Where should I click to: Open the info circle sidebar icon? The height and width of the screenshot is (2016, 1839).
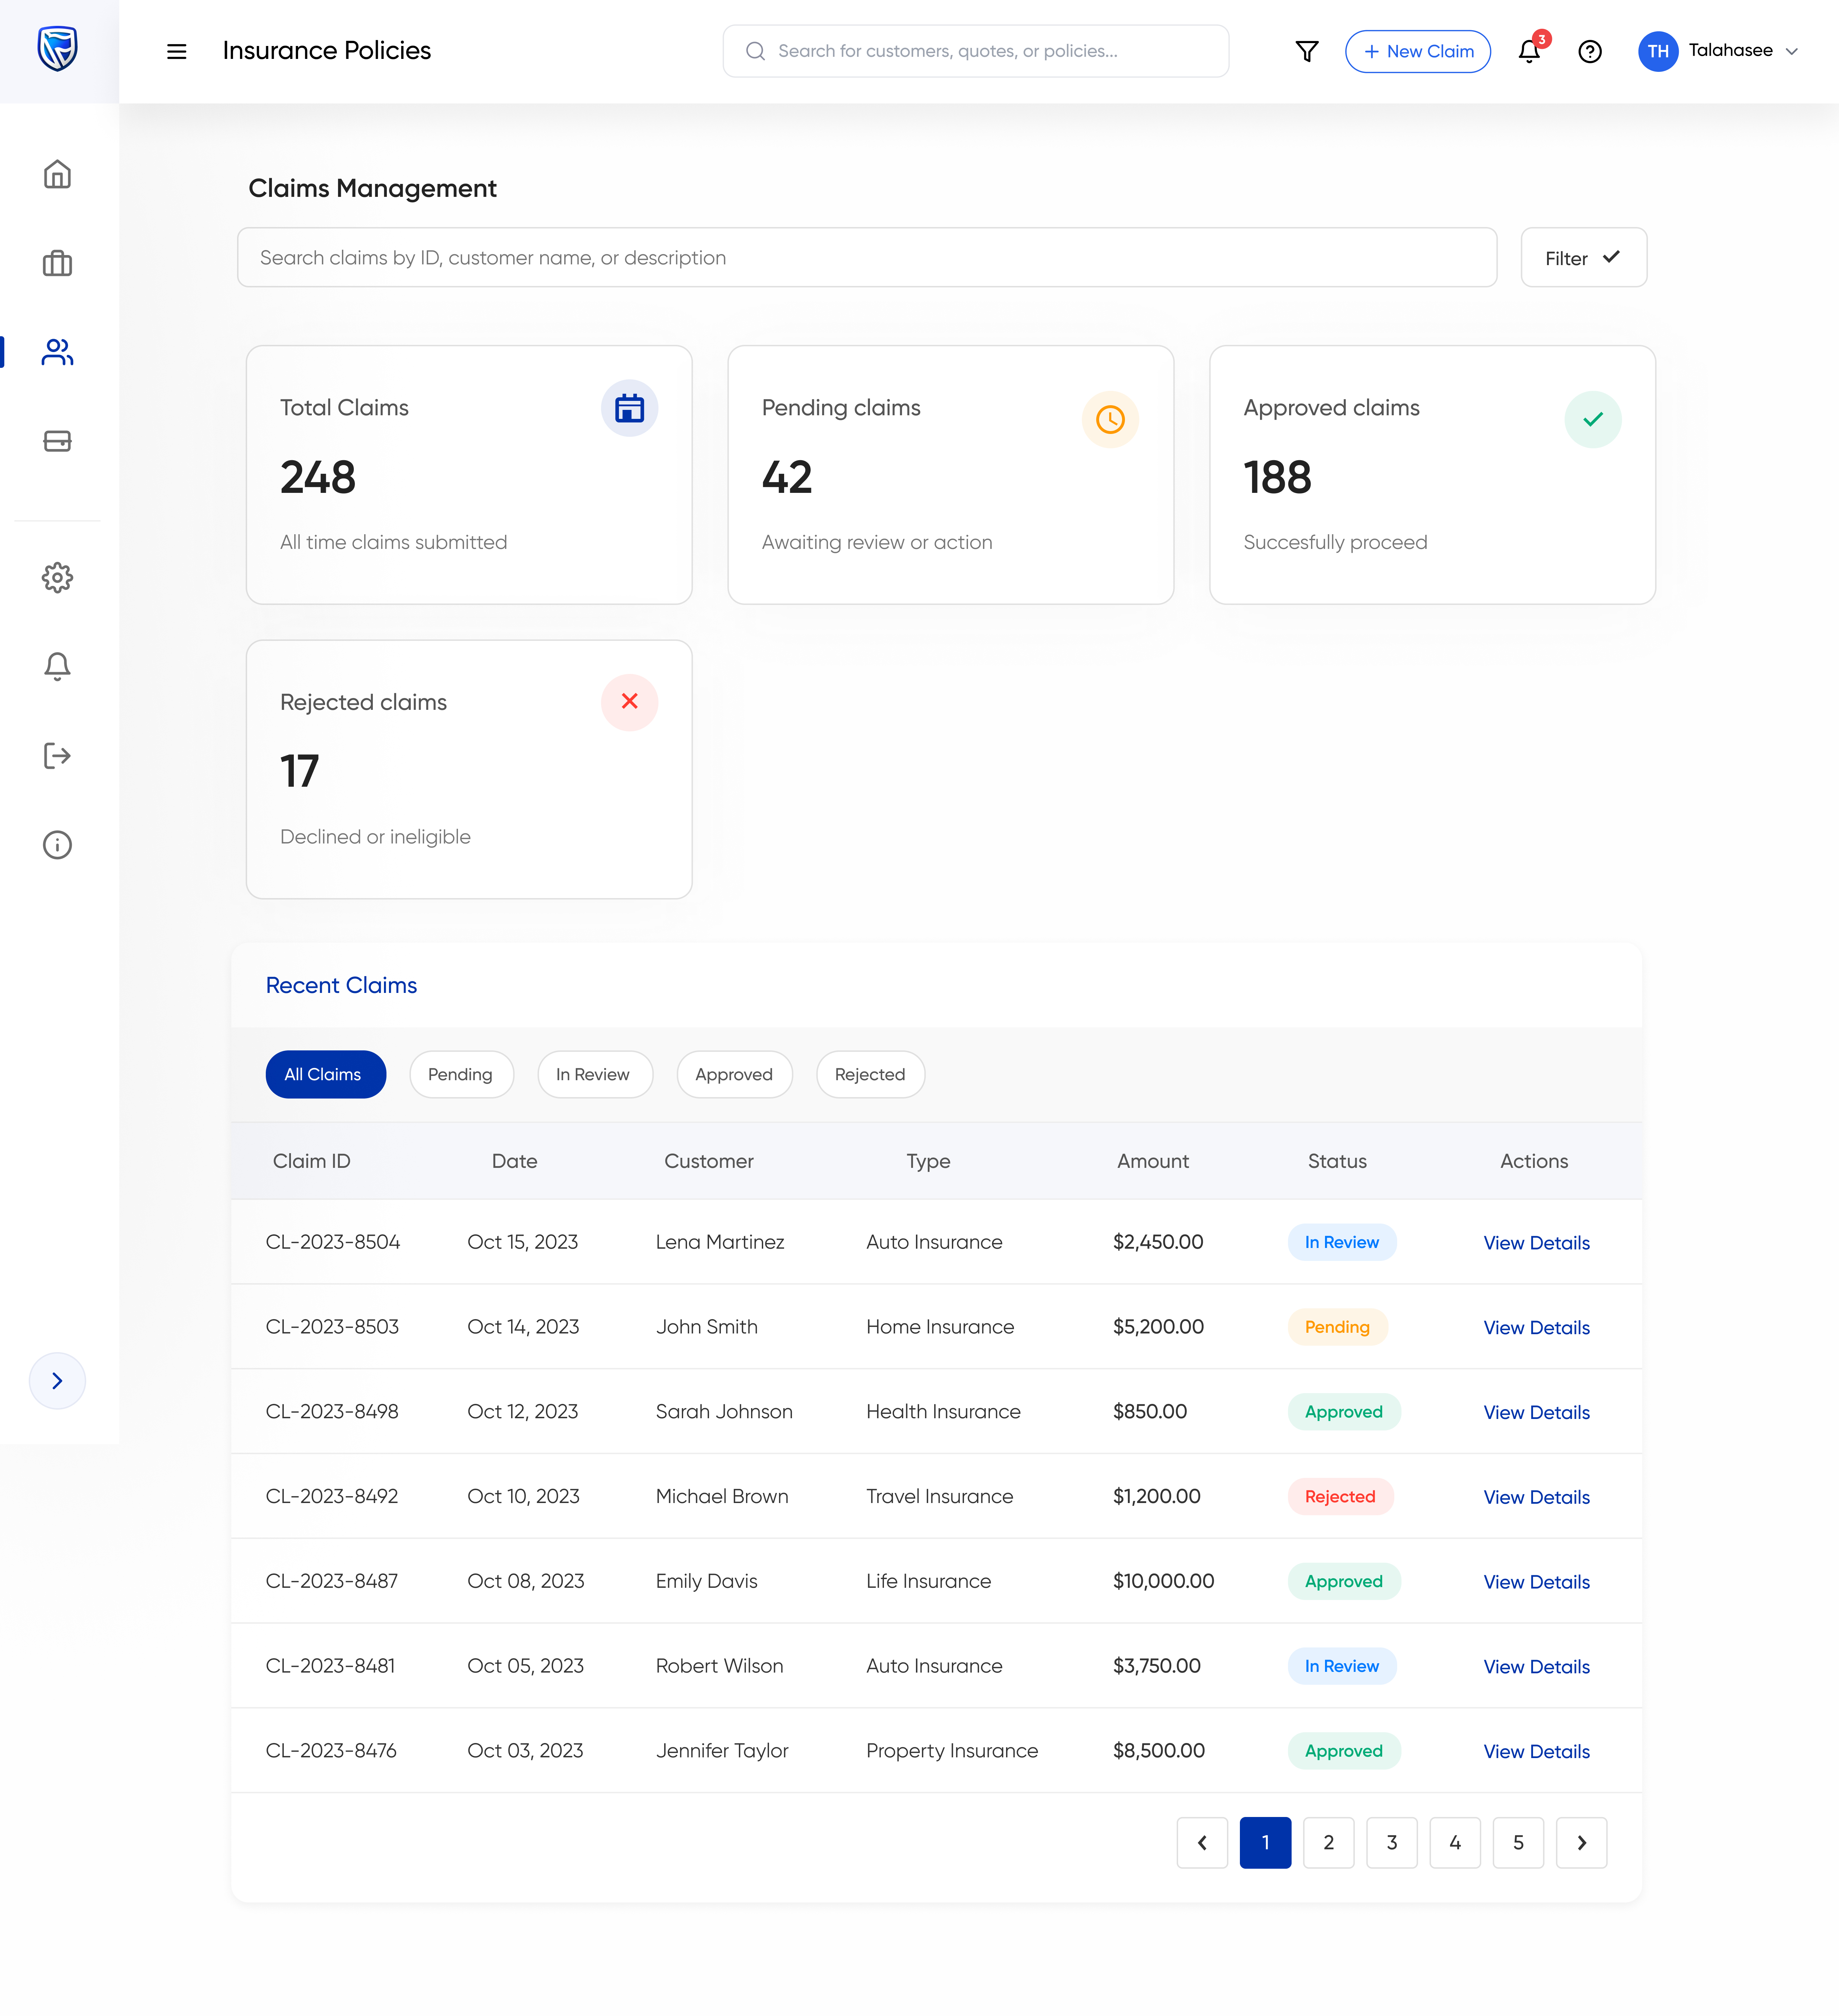point(57,845)
